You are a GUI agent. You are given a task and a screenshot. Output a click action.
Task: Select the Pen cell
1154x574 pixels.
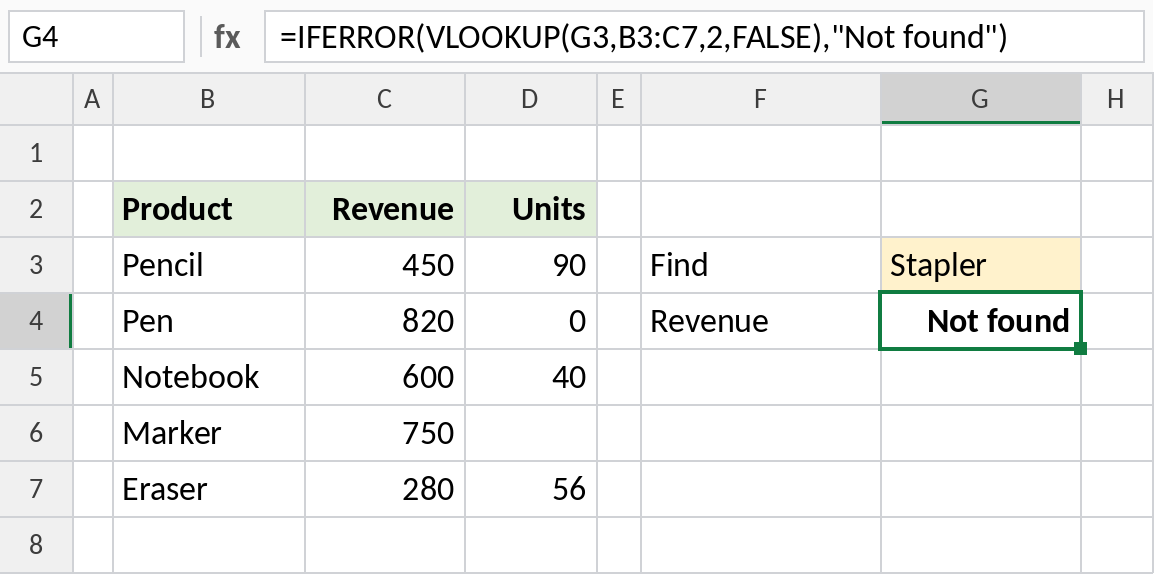tap(209, 321)
